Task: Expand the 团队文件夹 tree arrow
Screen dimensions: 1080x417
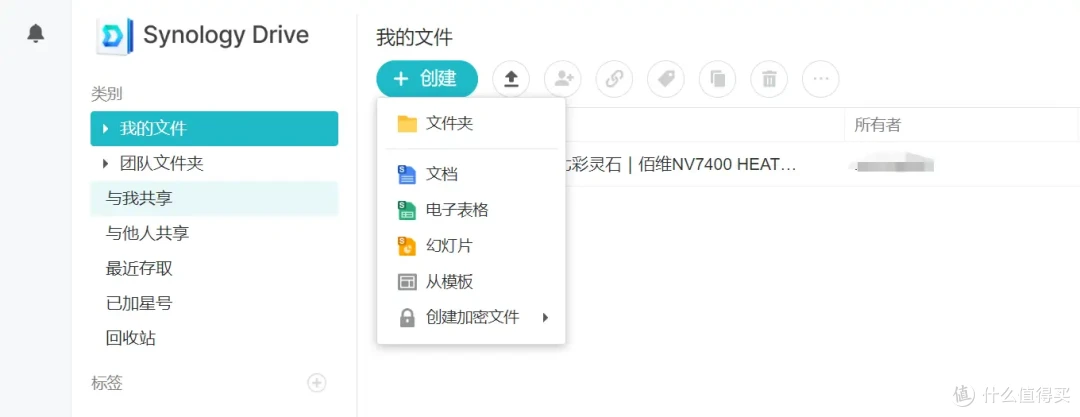Action: 105,163
